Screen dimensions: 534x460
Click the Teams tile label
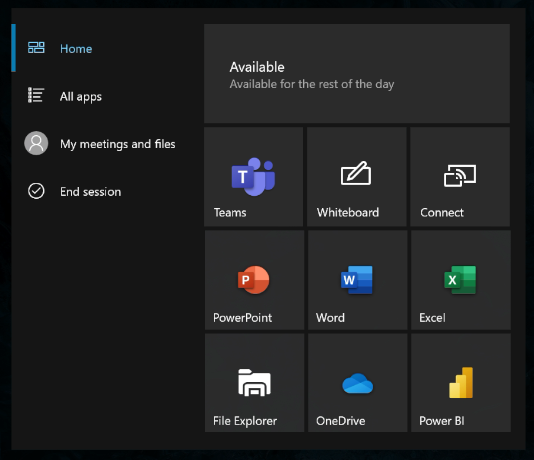tap(230, 213)
